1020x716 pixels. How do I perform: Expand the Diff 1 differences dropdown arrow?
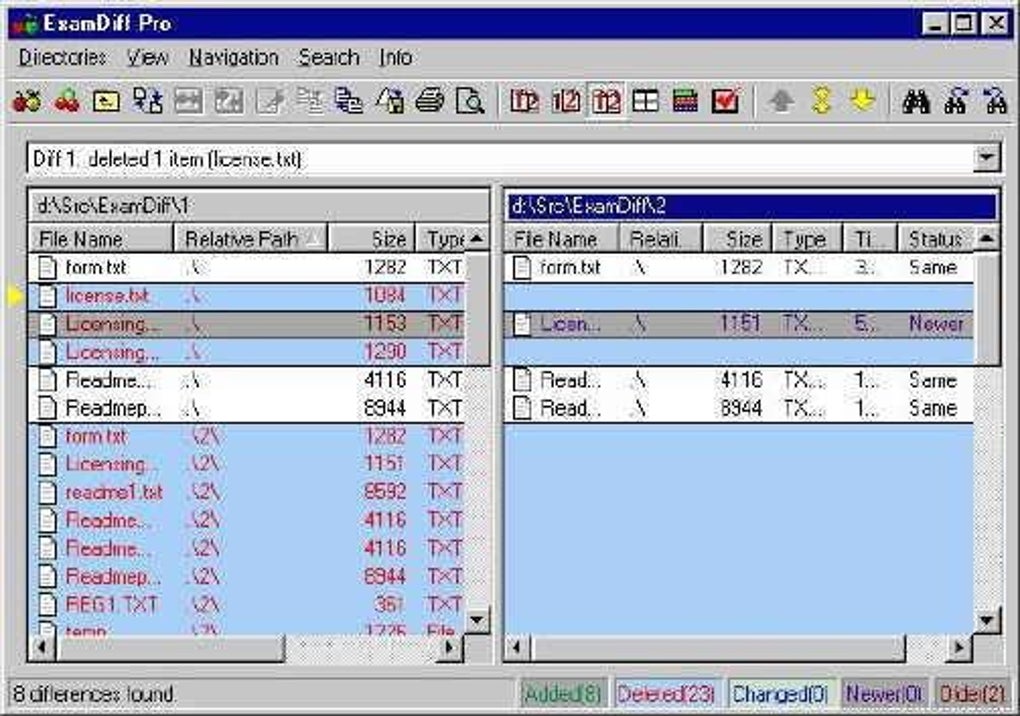pos(986,158)
